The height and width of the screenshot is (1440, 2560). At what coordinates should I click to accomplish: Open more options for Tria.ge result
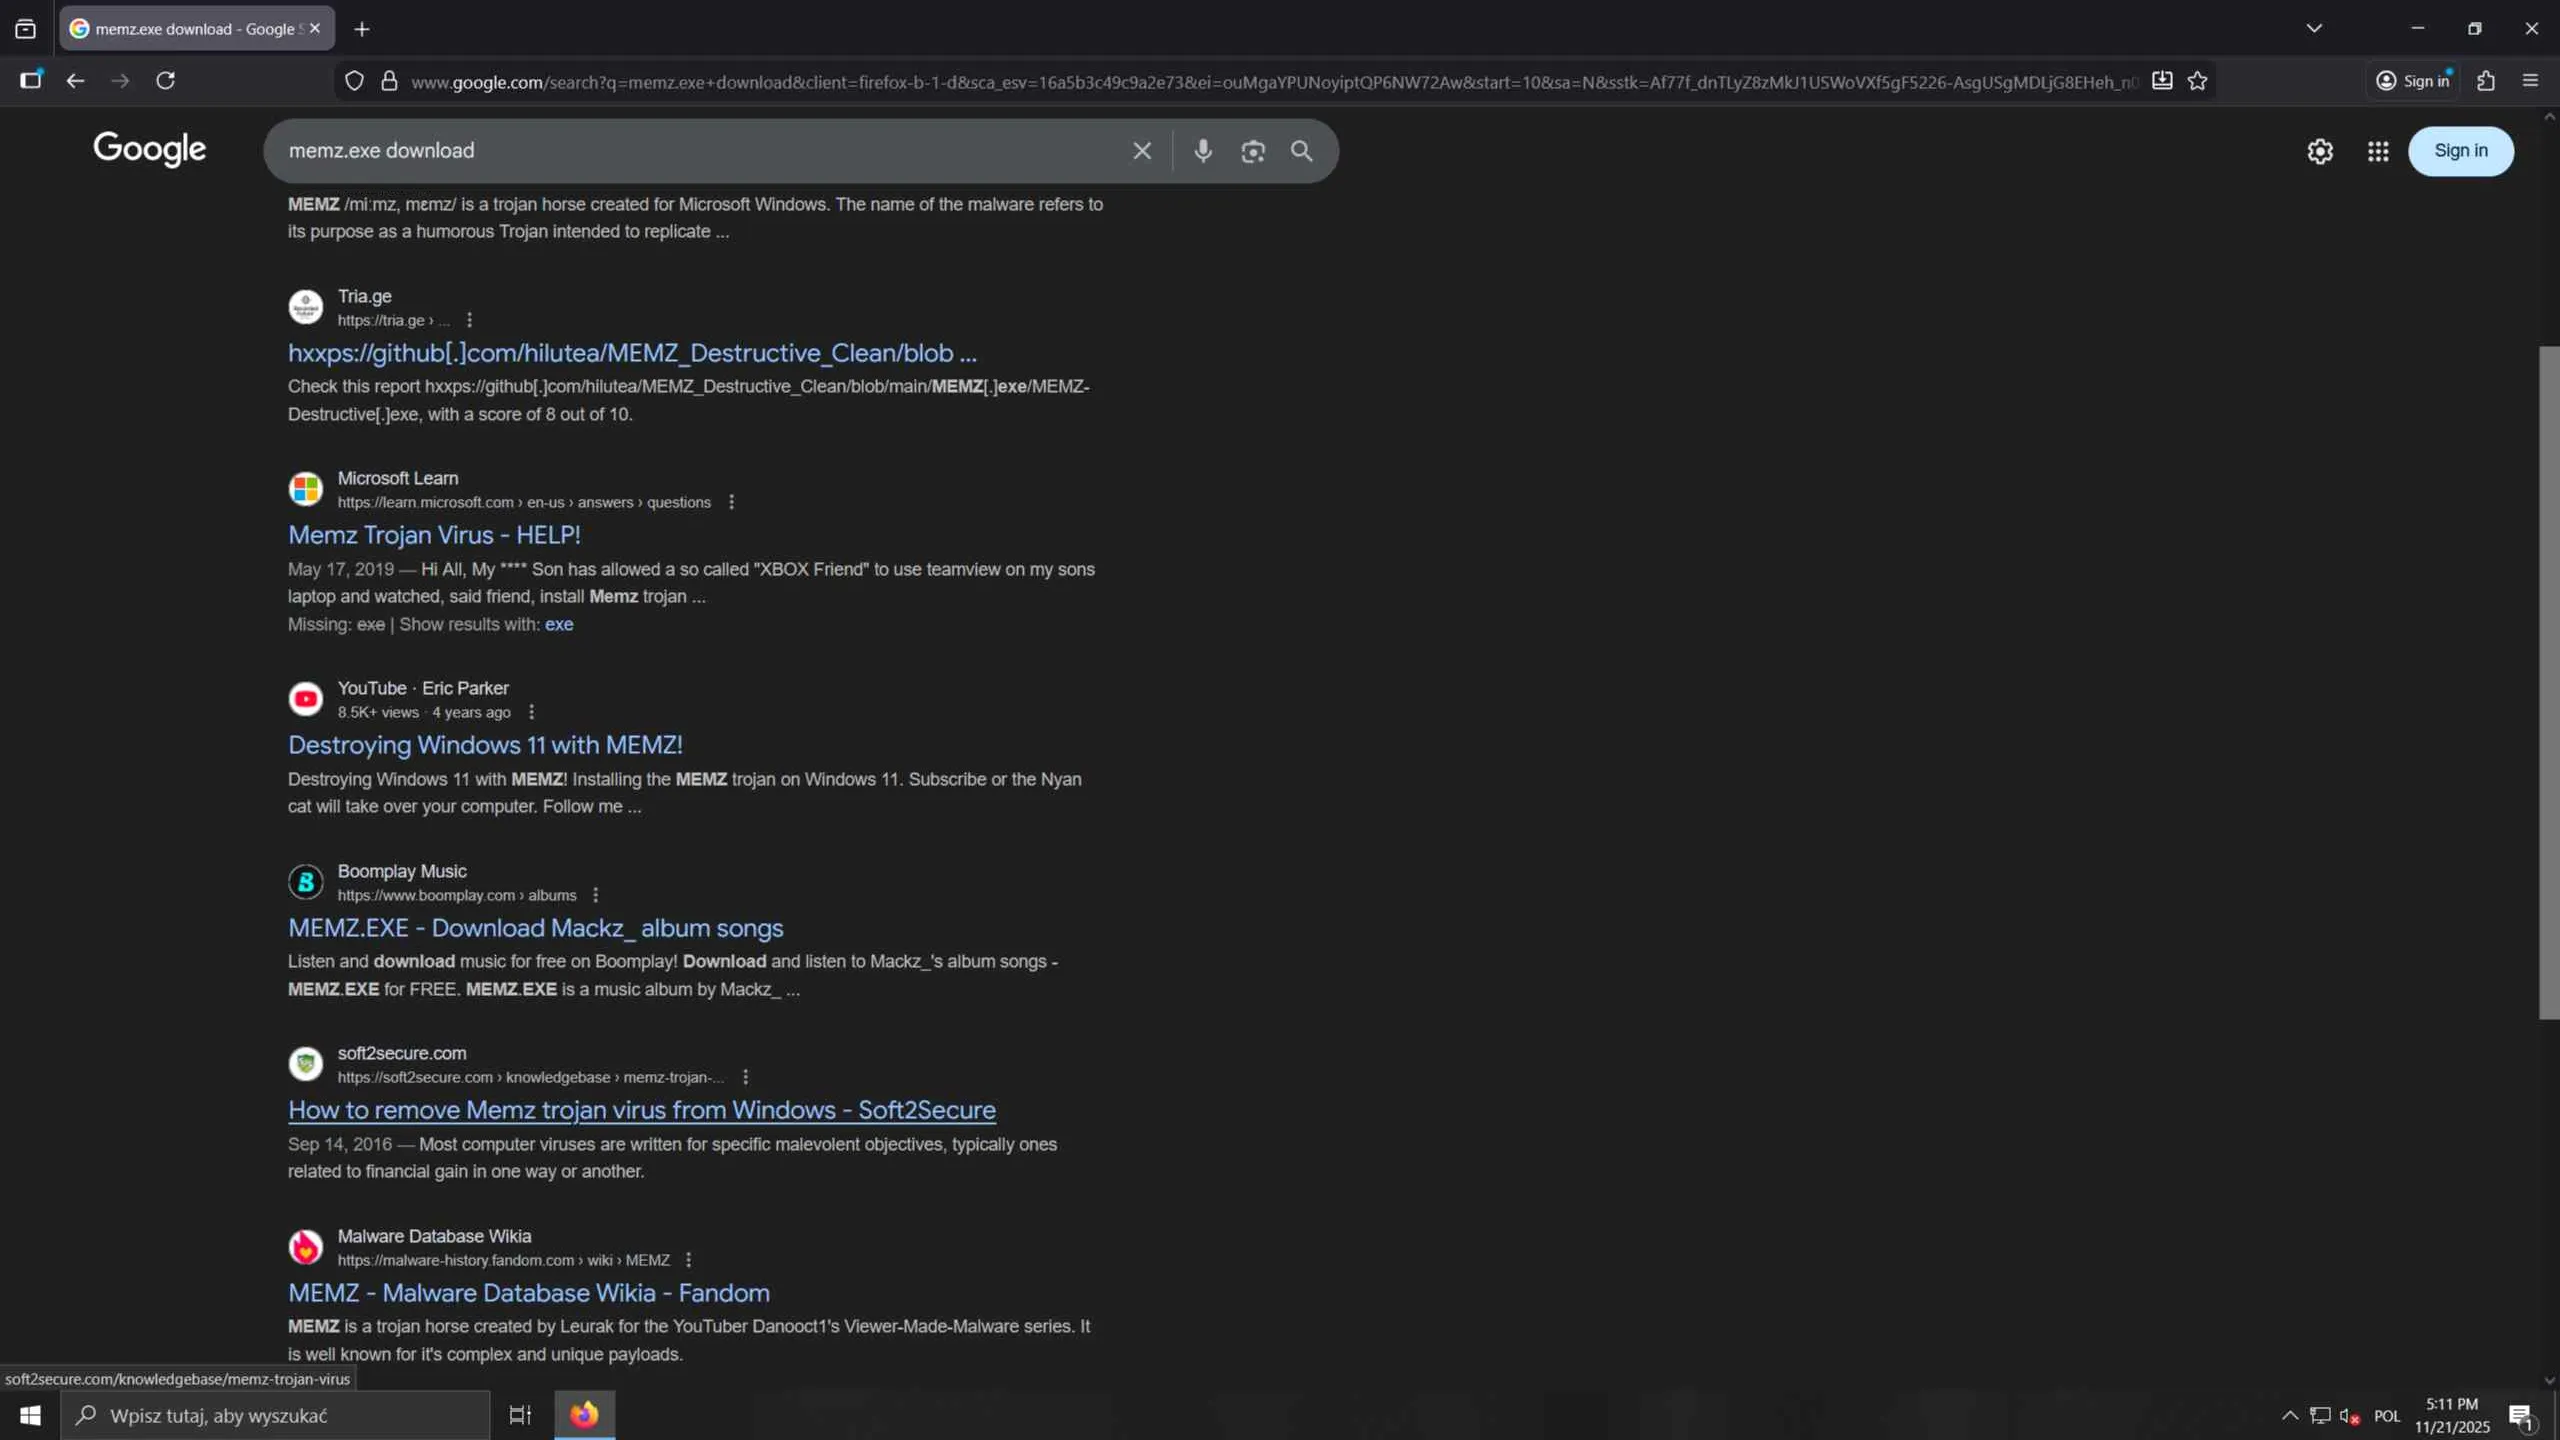pos(469,320)
